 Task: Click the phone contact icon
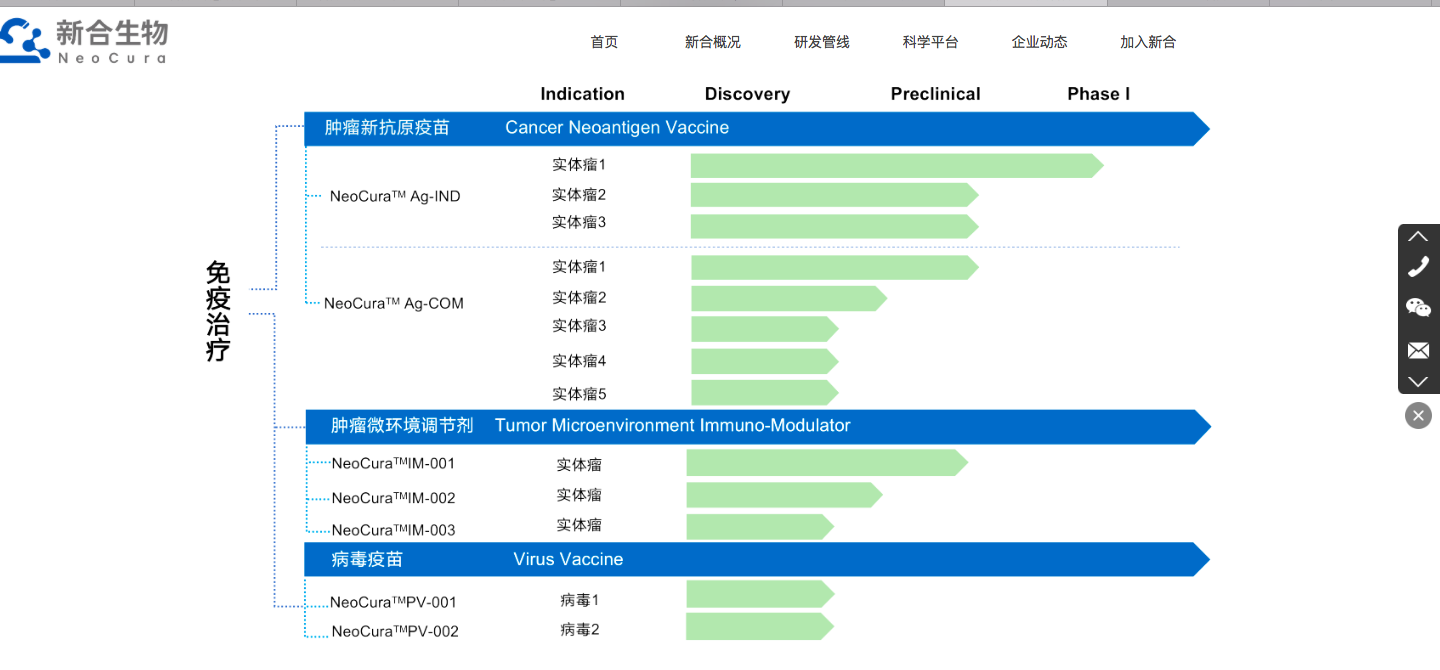coord(1418,267)
